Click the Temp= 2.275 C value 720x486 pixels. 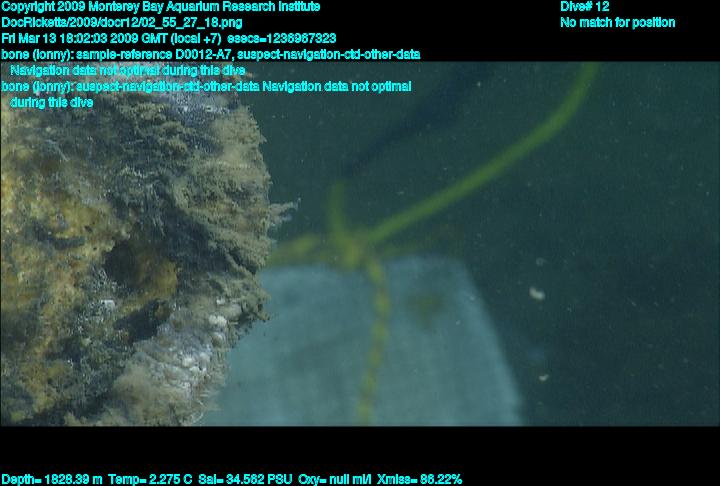point(150,480)
